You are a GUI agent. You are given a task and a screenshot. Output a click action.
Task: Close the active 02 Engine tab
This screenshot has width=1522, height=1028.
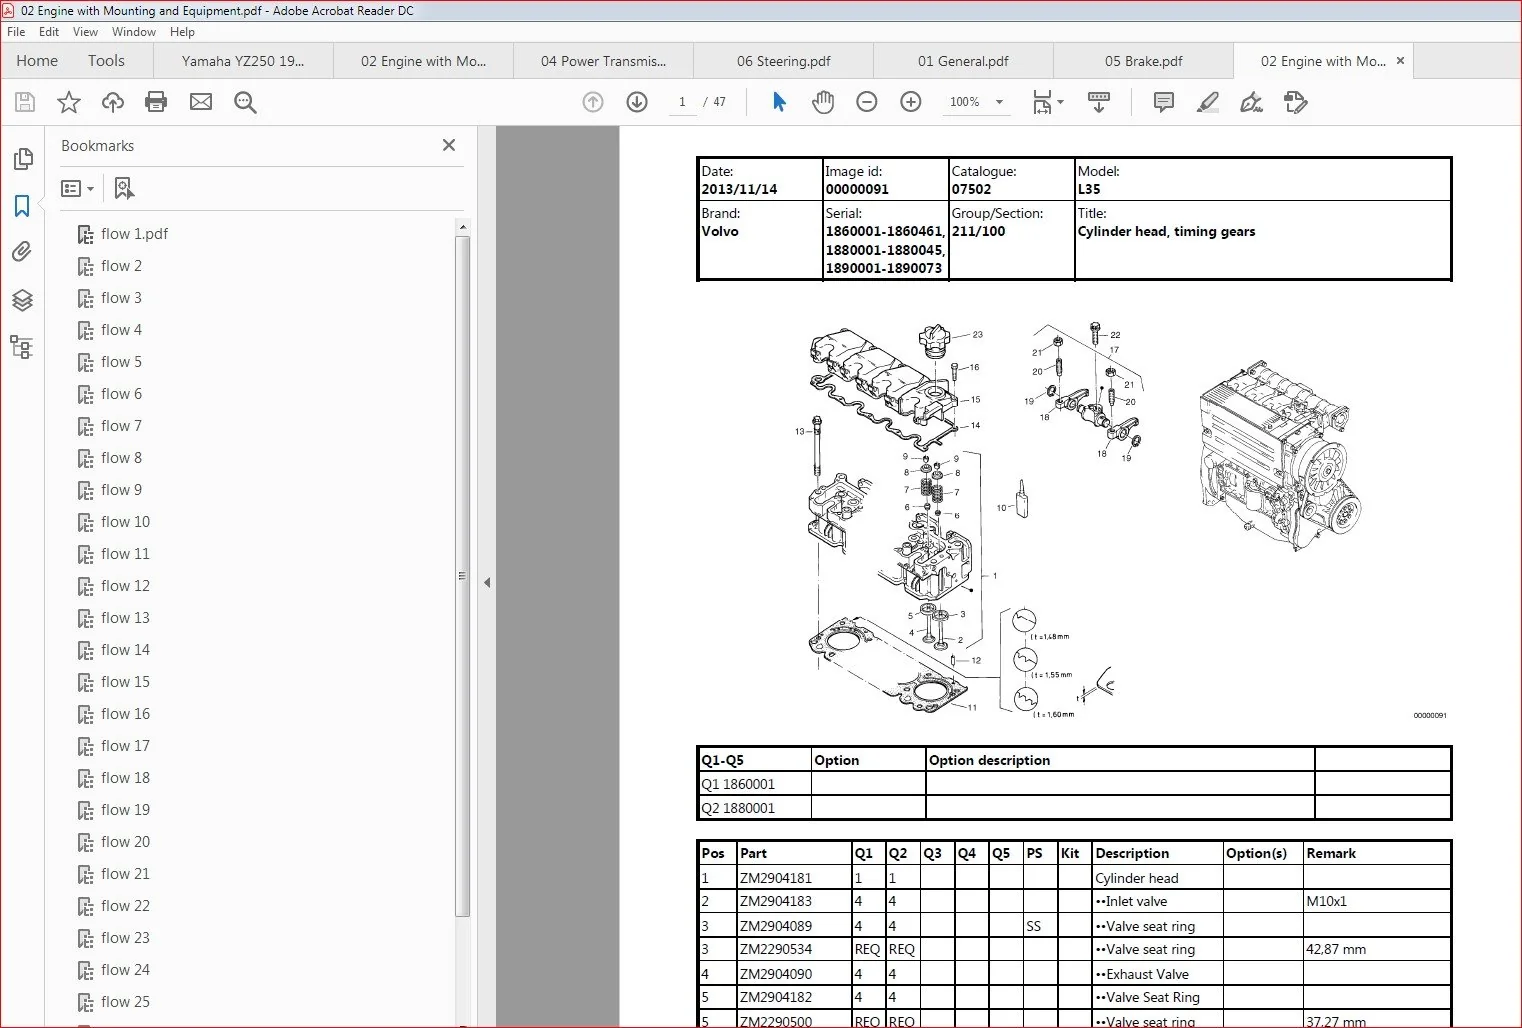click(1400, 61)
